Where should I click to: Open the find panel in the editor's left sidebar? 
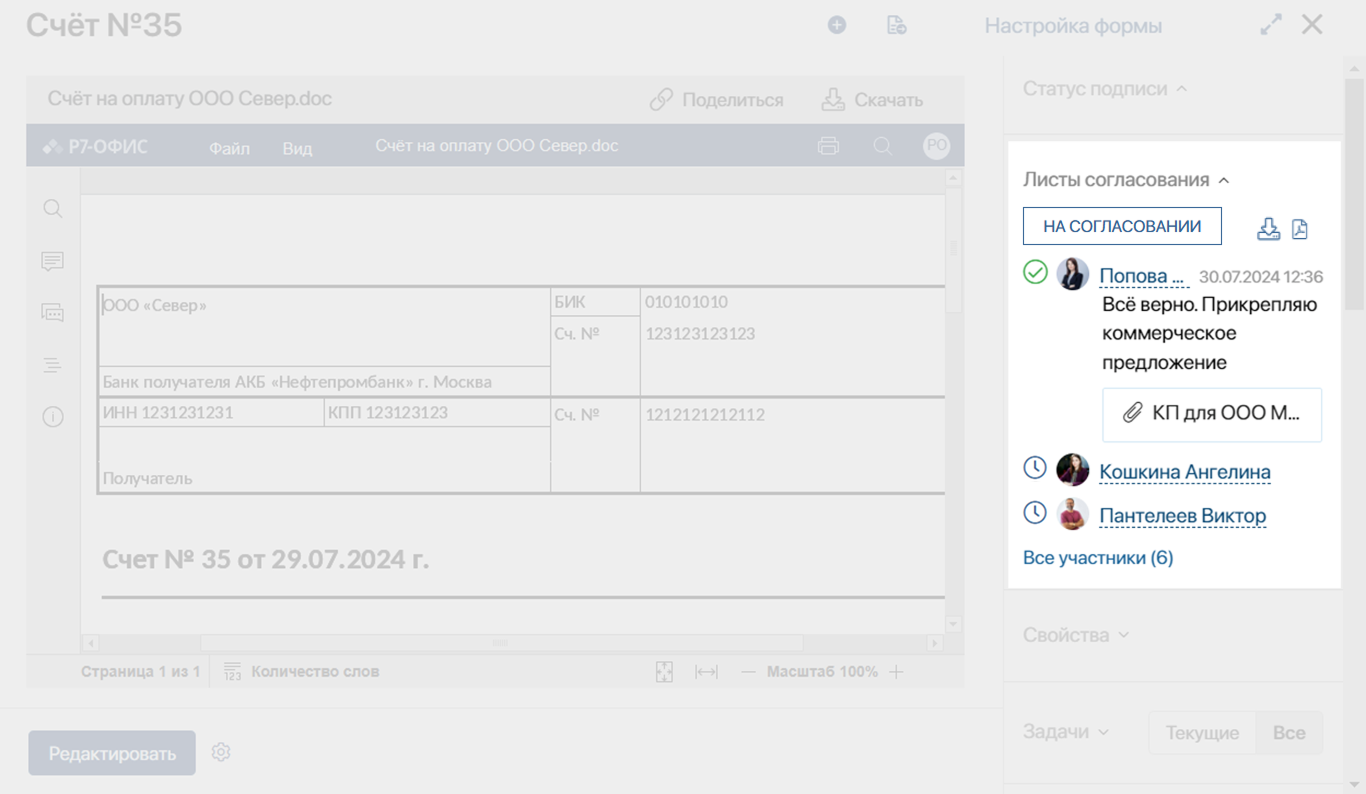coord(53,209)
